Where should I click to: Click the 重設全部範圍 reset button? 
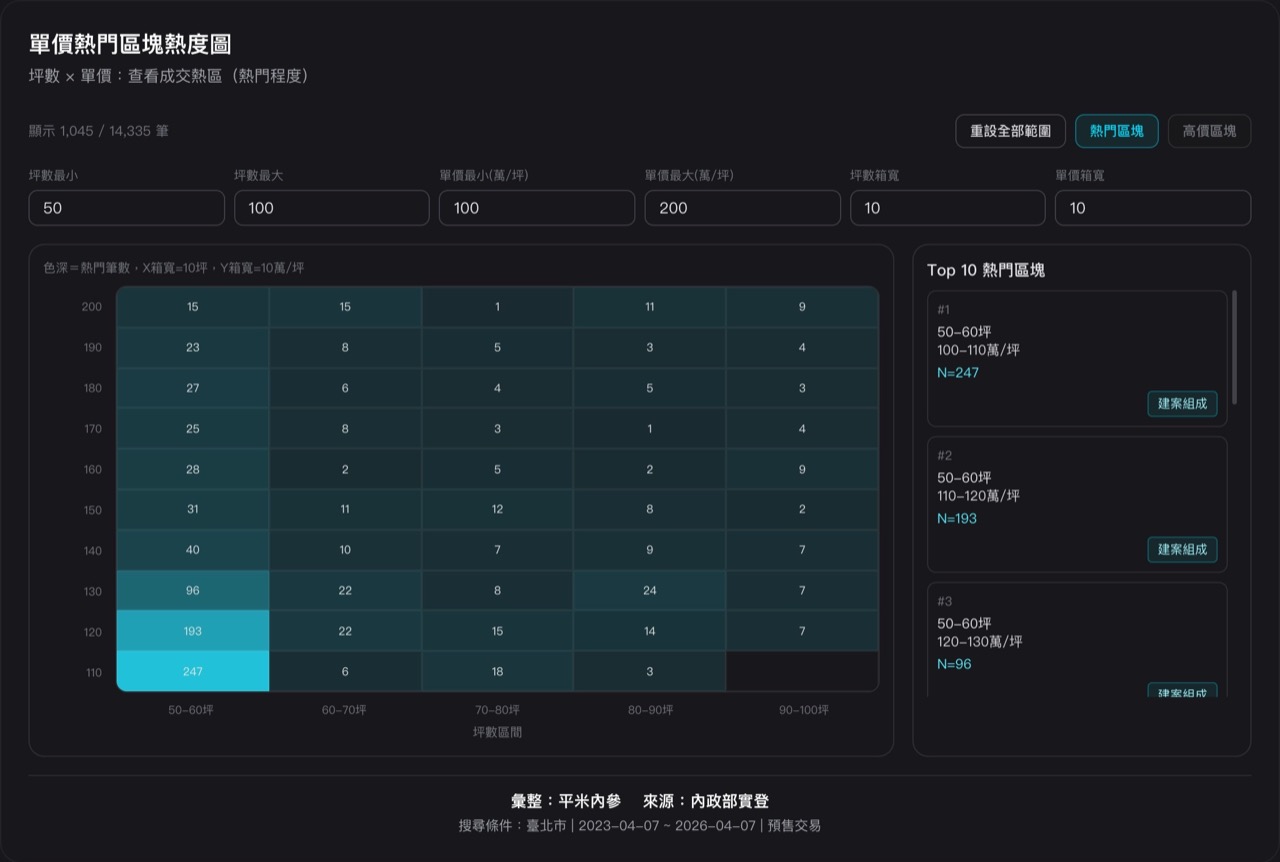pos(1010,131)
